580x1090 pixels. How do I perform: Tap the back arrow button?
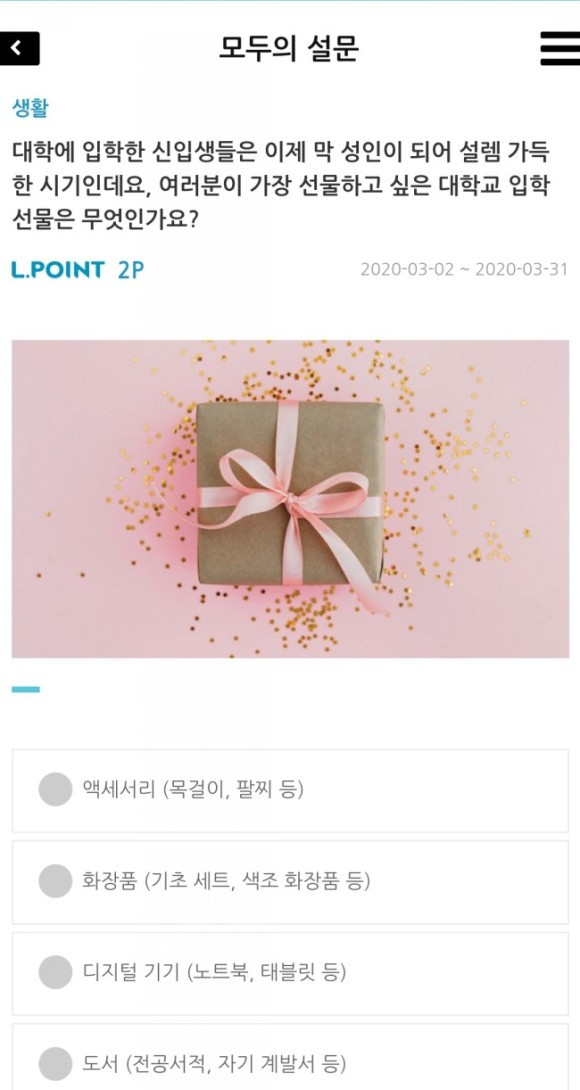[x=19, y=49]
